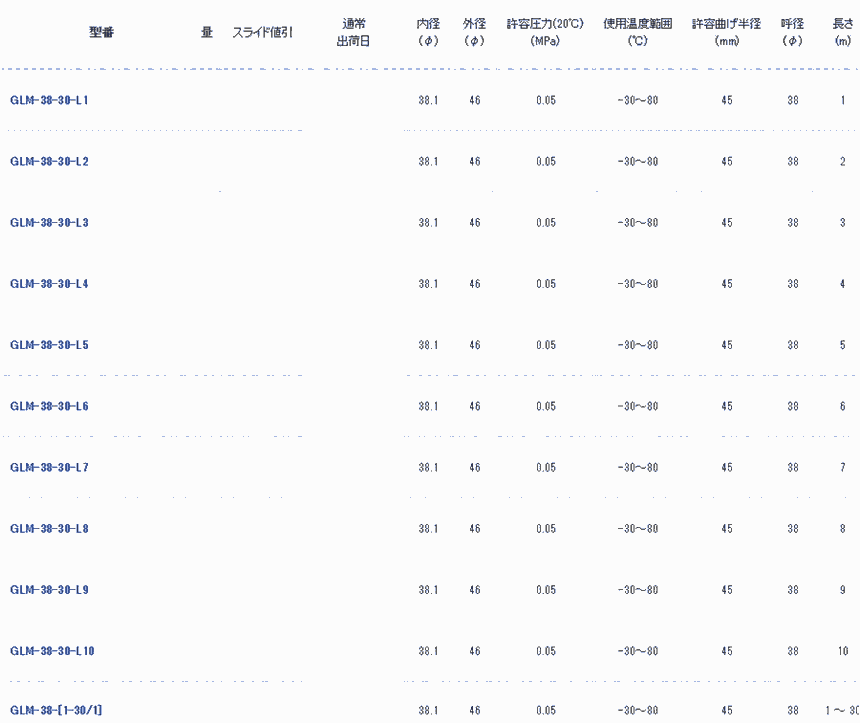Image resolution: width=860 pixels, height=723 pixels.
Task: Select the GLM-38-30-L10 part number
Action: pyautogui.click(x=52, y=651)
